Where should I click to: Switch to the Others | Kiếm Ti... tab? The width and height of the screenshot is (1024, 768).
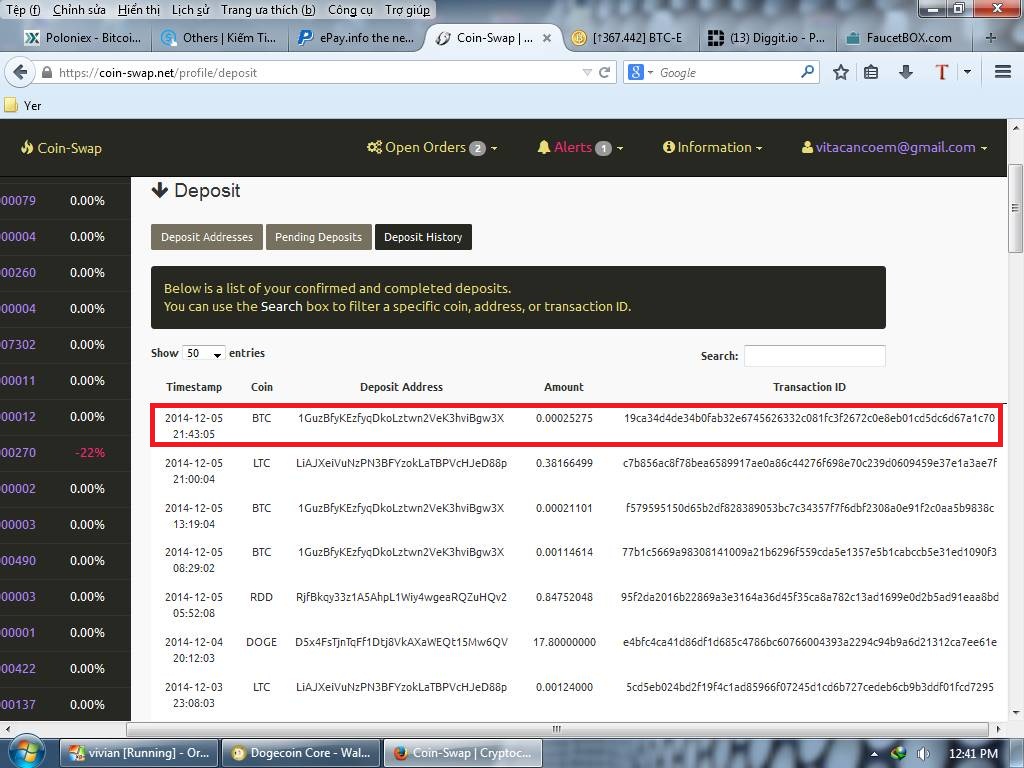coord(219,38)
